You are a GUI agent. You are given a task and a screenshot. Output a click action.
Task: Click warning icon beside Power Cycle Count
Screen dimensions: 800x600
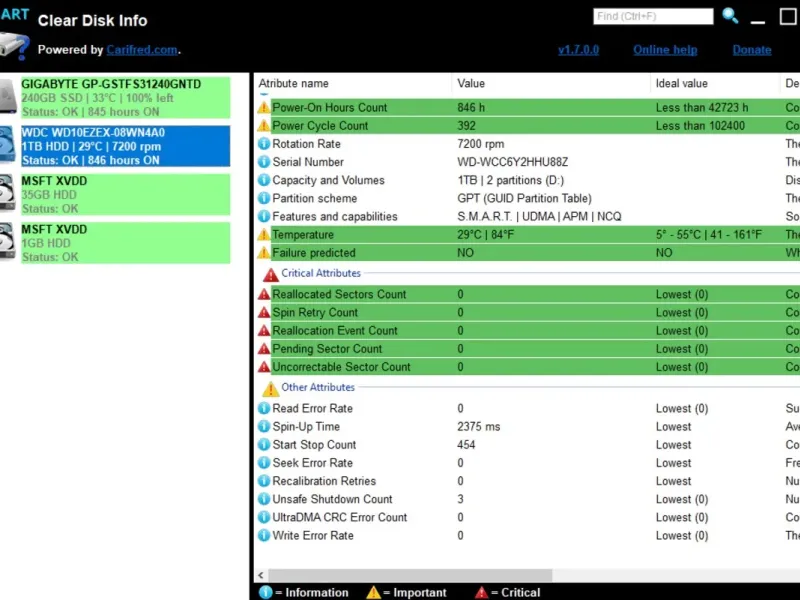pyautogui.click(x=264, y=126)
